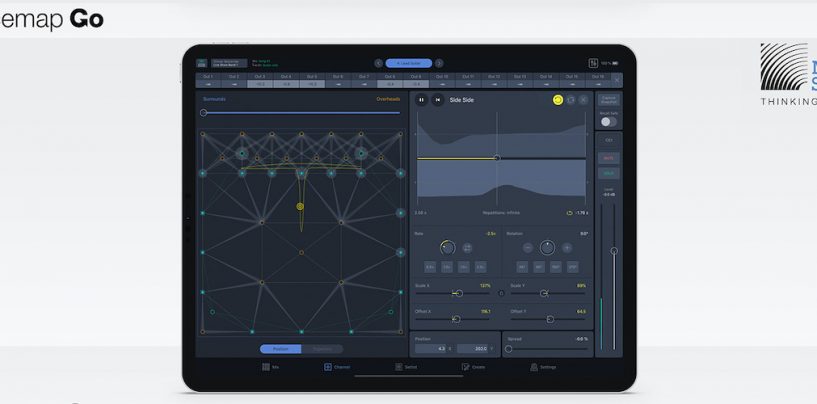Click the Out 8 output level cell

coord(390,80)
